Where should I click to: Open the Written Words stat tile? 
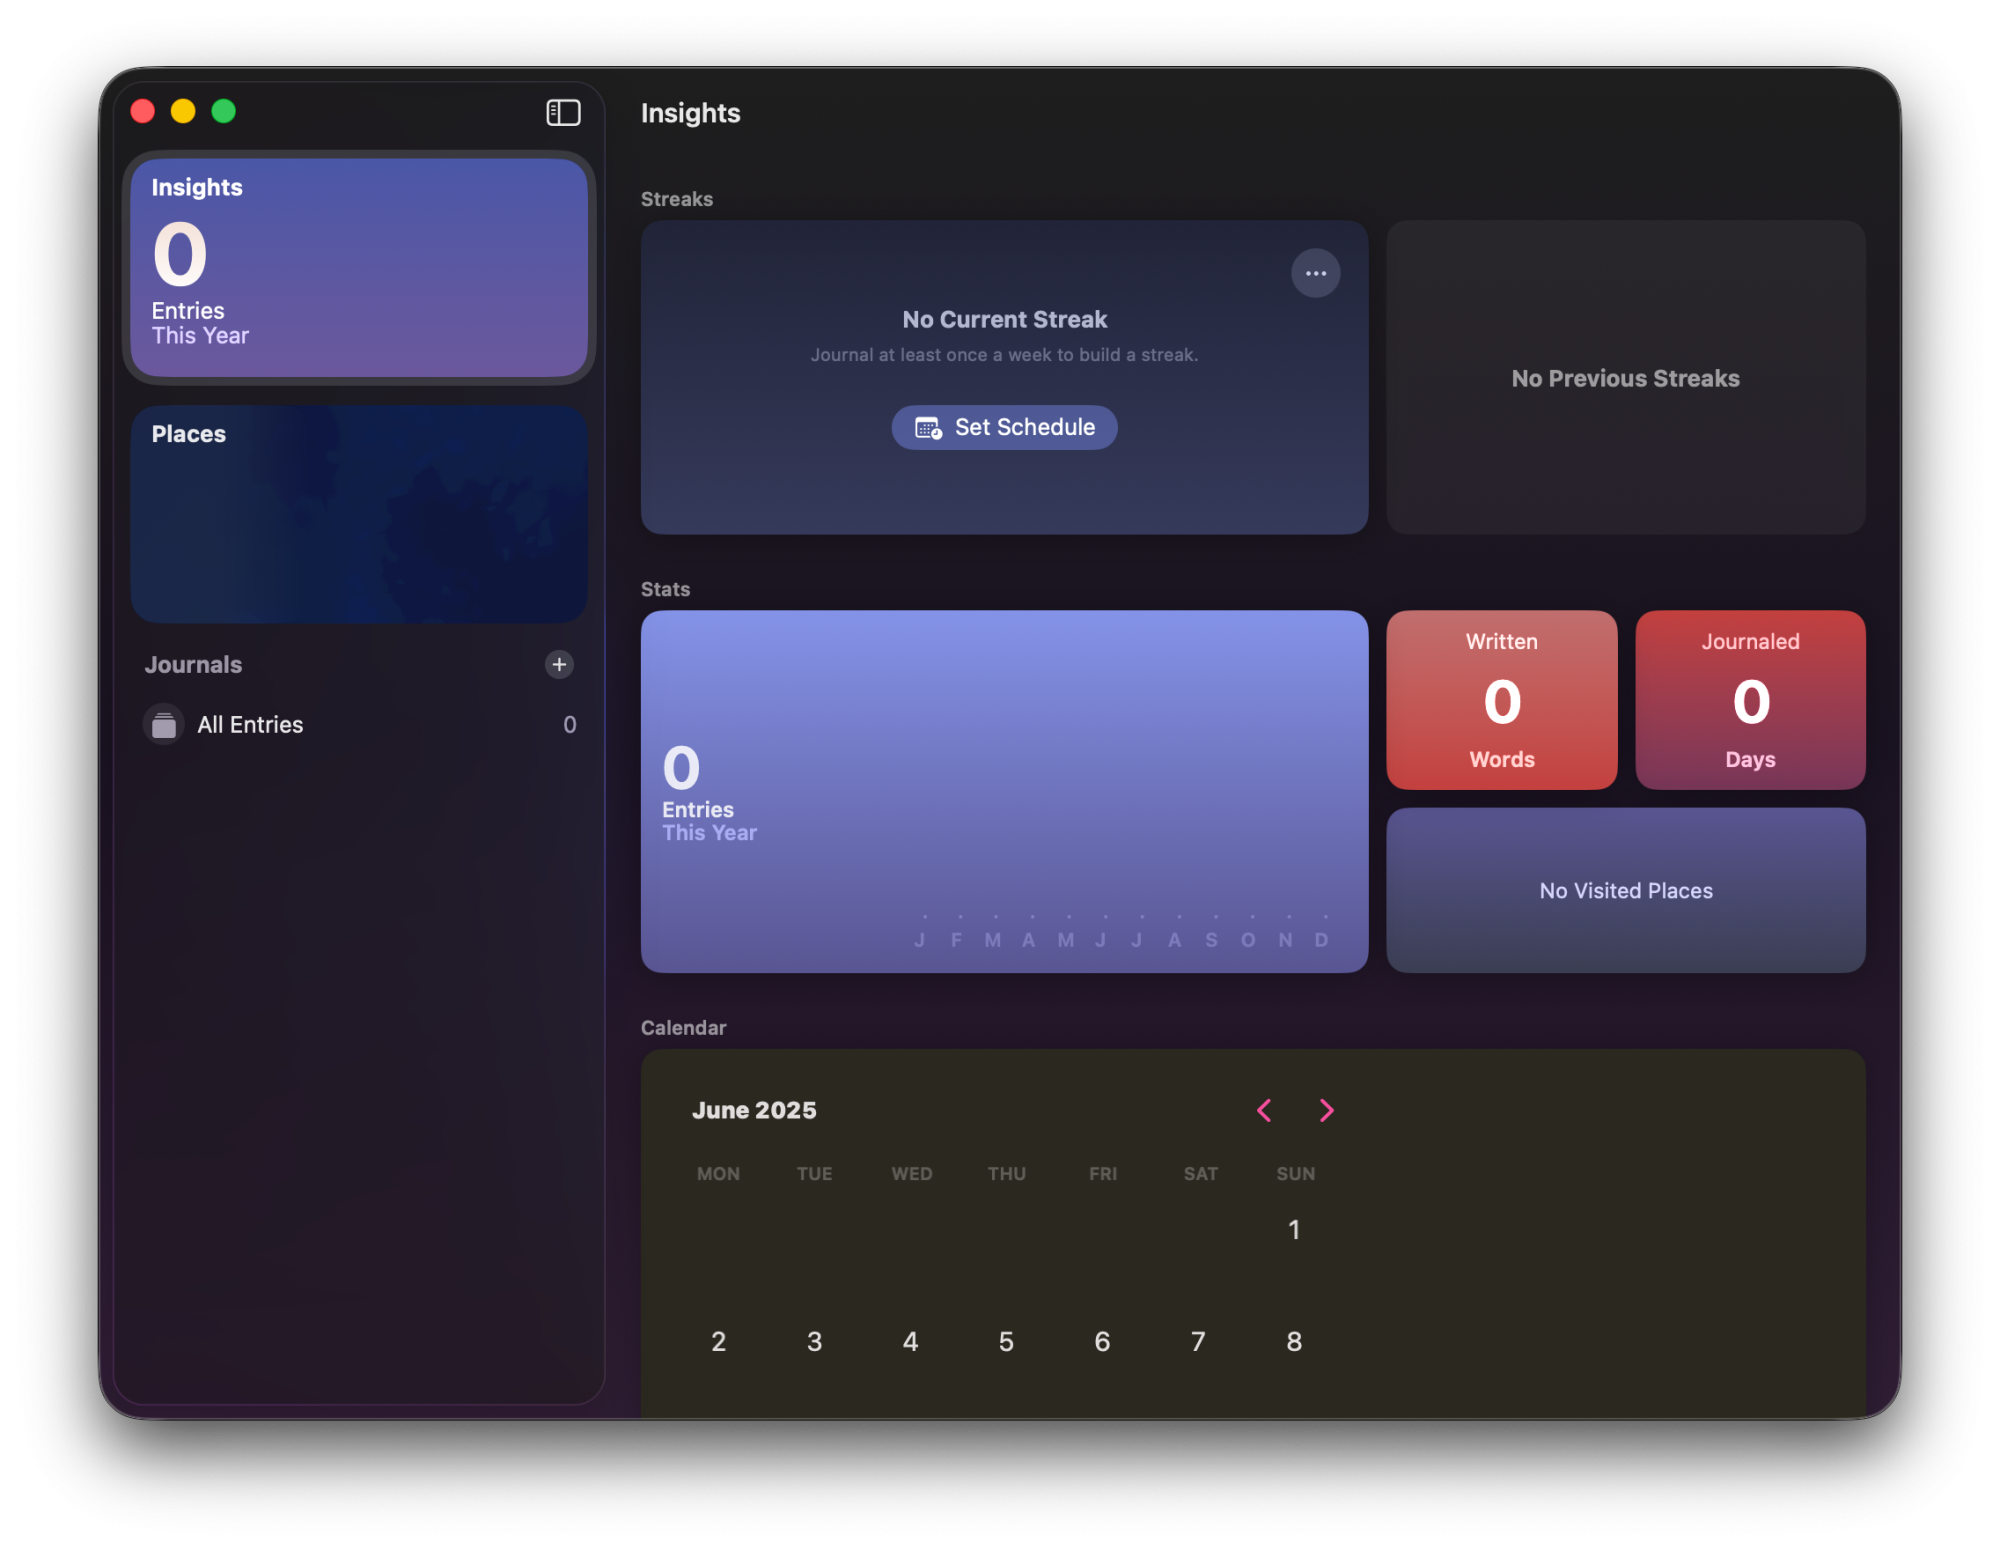(x=1501, y=700)
